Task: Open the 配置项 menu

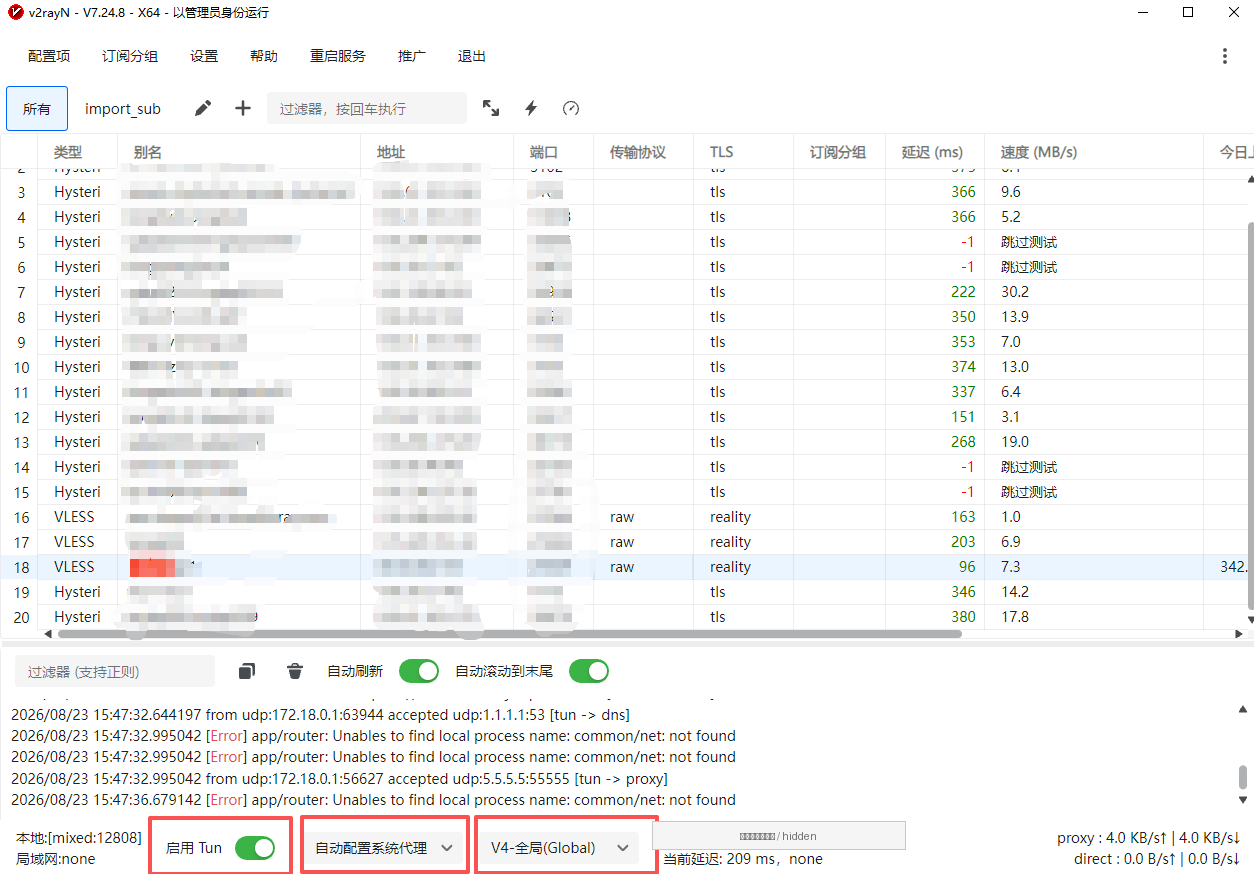Action: click(49, 56)
